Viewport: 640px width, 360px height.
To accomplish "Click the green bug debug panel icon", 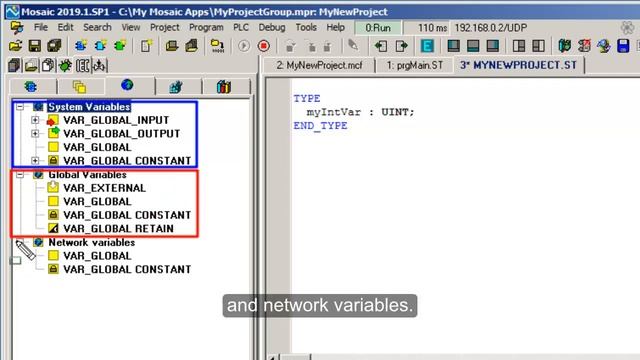I will point(65,66).
